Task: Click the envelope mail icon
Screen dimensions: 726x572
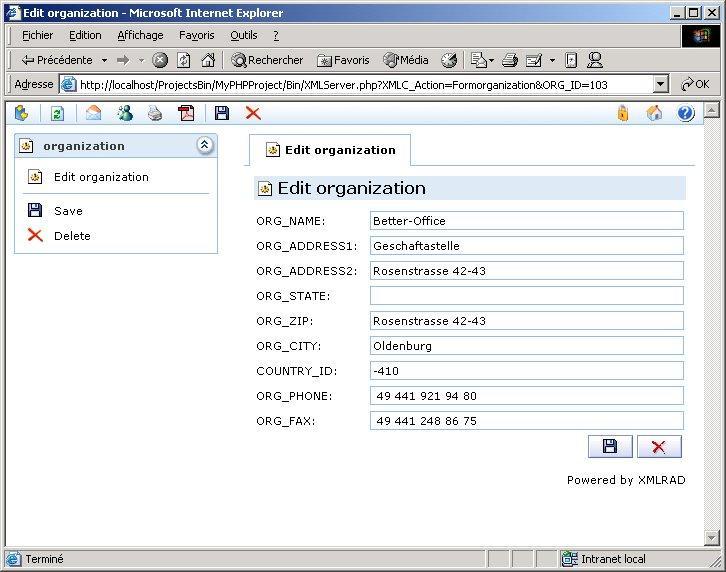Action: tap(93, 114)
